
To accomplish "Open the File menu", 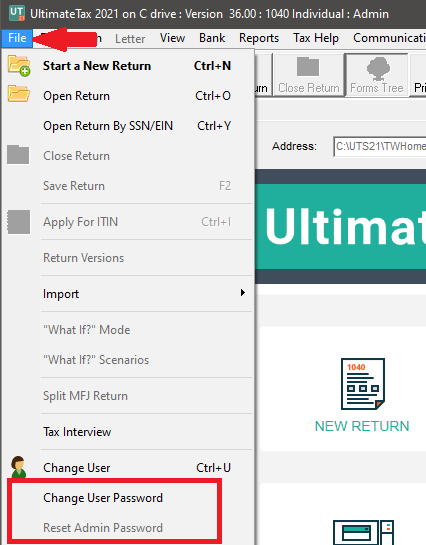I will (x=17, y=38).
